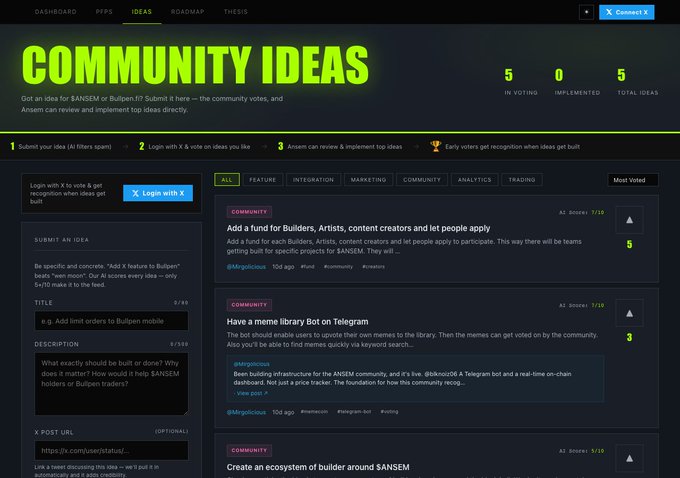This screenshot has height=478, width=680.
Task: Upvote the ecosystem of builder idea
Action: (x=629, y=458)
